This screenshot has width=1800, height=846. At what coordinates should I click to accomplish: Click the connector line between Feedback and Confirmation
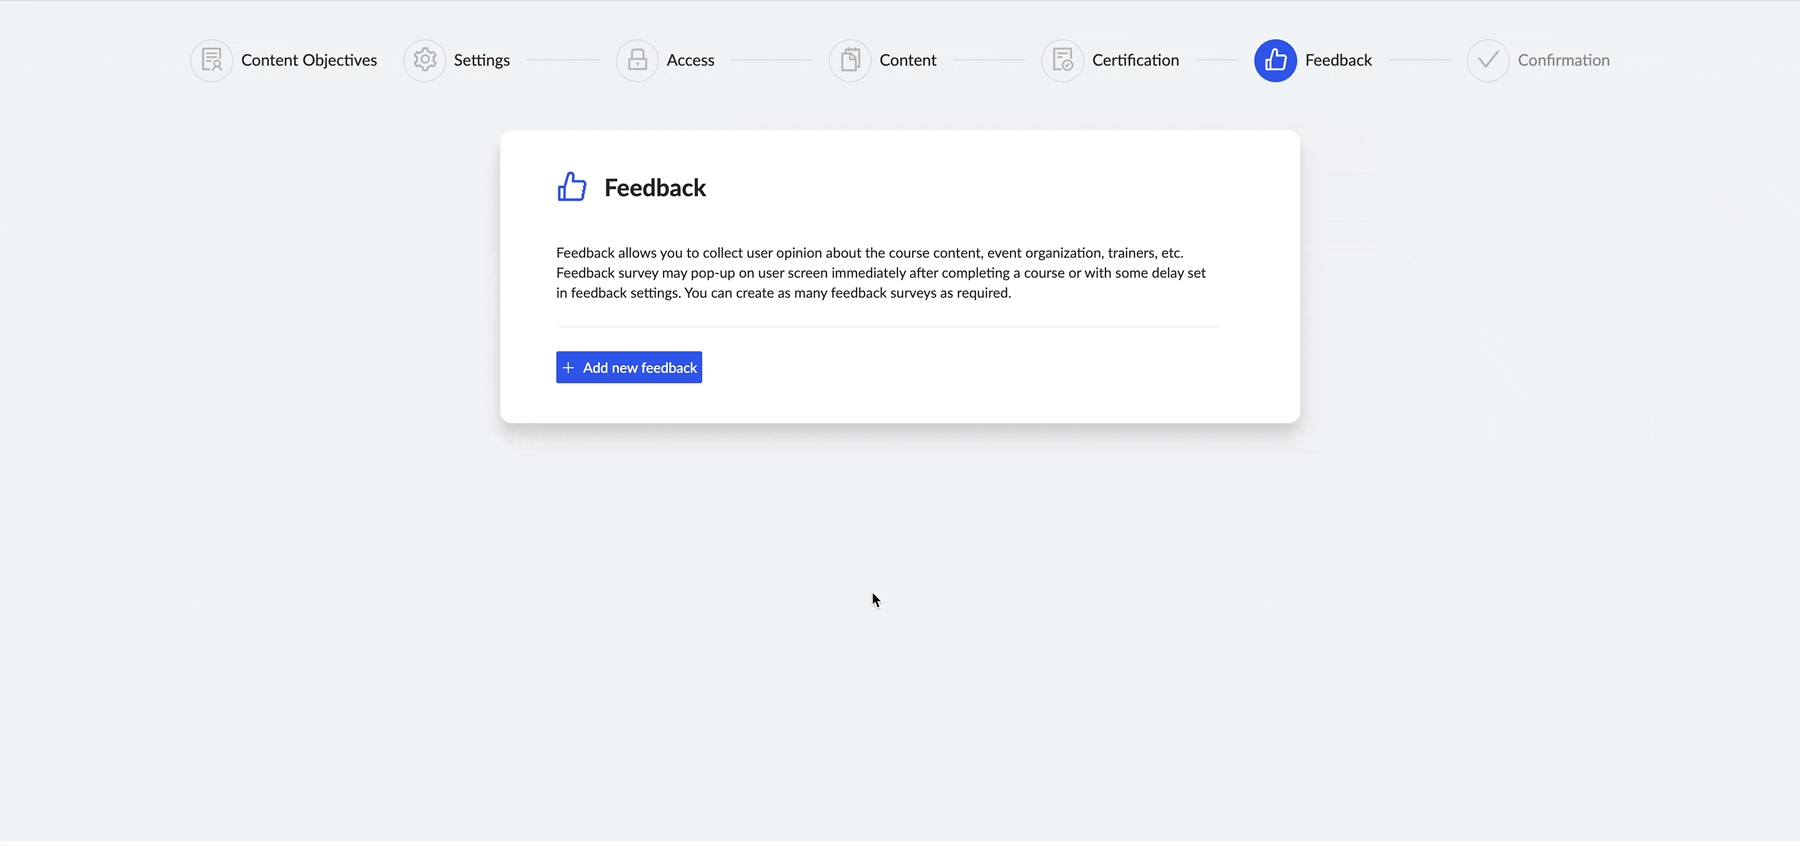click(1419, 60)
